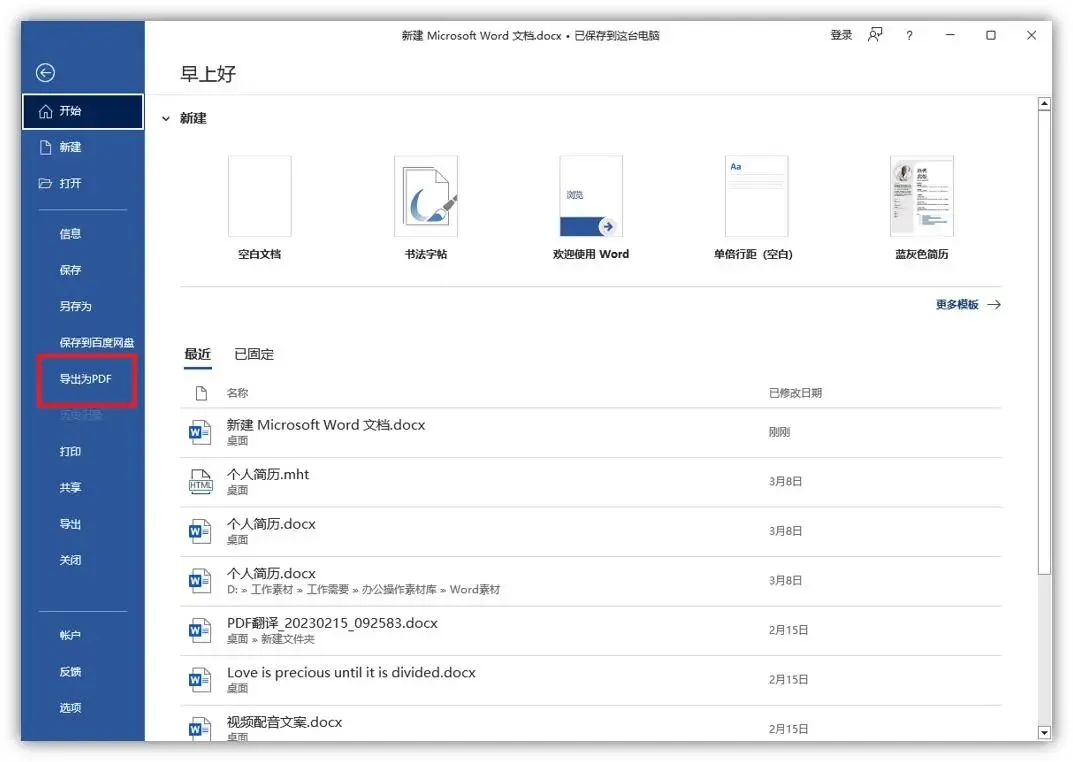Create a 空白文档 from template thumbnail
The width and height of the screenshot is (1073, 762).
click(x=259, y=196)
